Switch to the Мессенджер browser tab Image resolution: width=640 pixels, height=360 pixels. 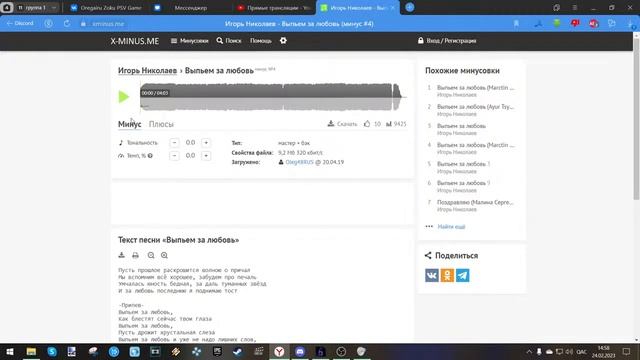pos(190,7)
